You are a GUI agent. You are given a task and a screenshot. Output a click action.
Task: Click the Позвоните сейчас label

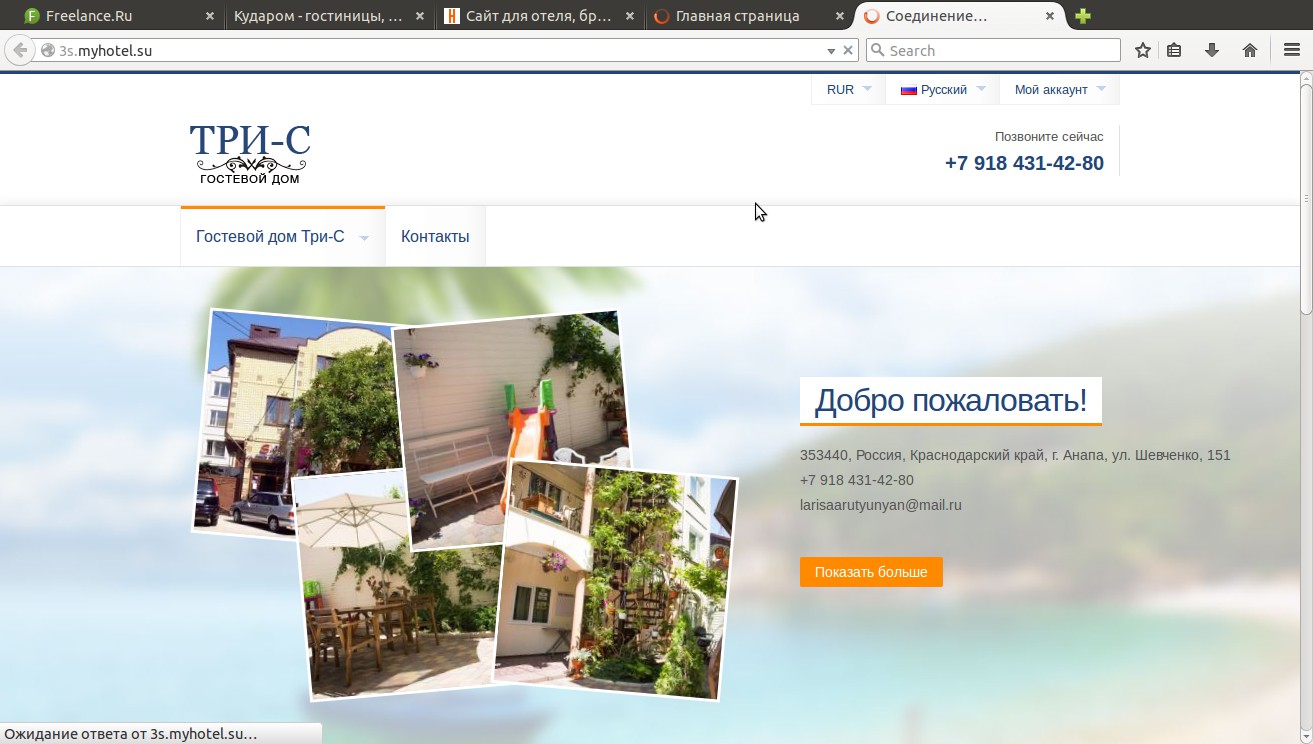point(1049,136)
